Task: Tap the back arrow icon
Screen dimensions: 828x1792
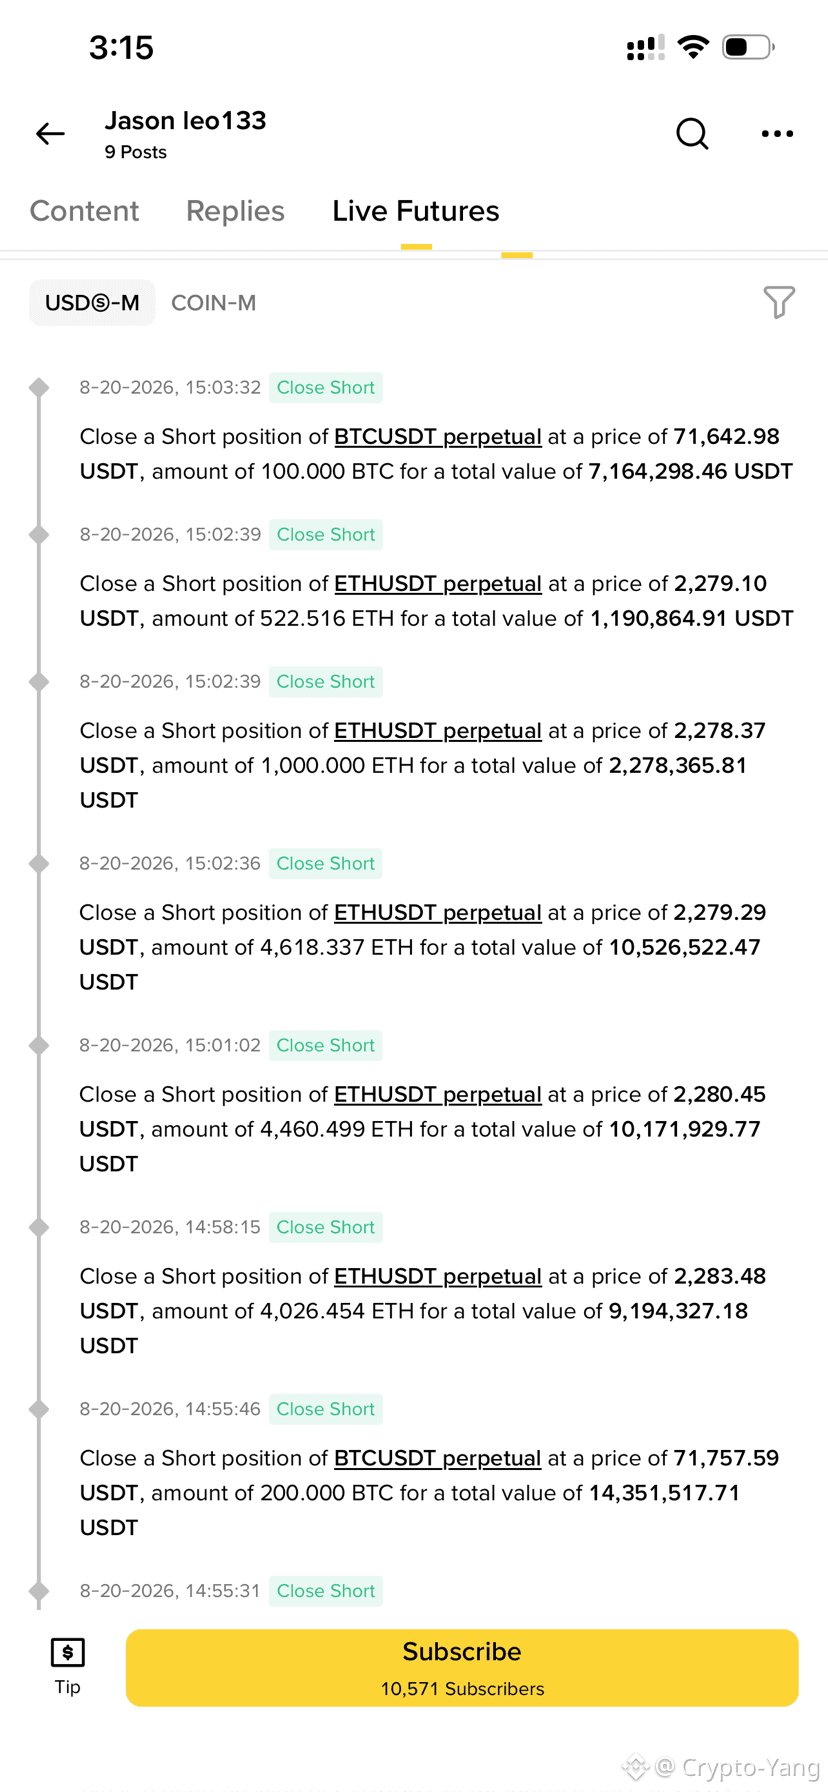Action: pyautogui.click(x=50, y=134)
